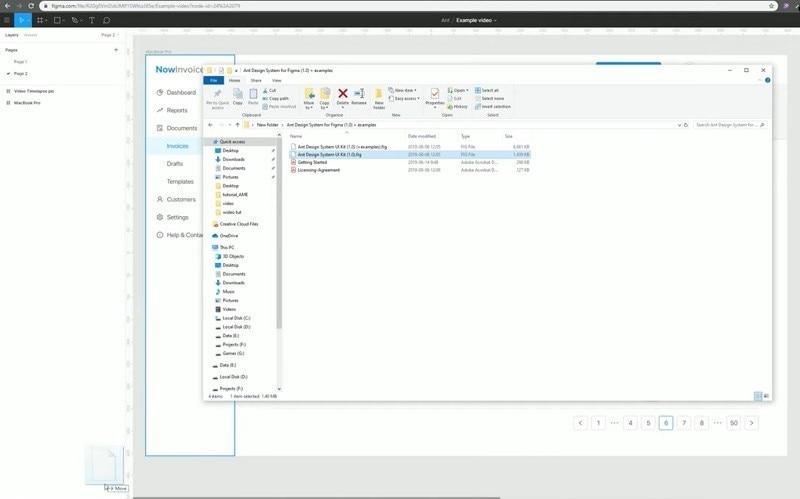Select MacBook Pro layer
Image resolution: width=800 pixels, height=499 pixels.
[x=27, y=103]
